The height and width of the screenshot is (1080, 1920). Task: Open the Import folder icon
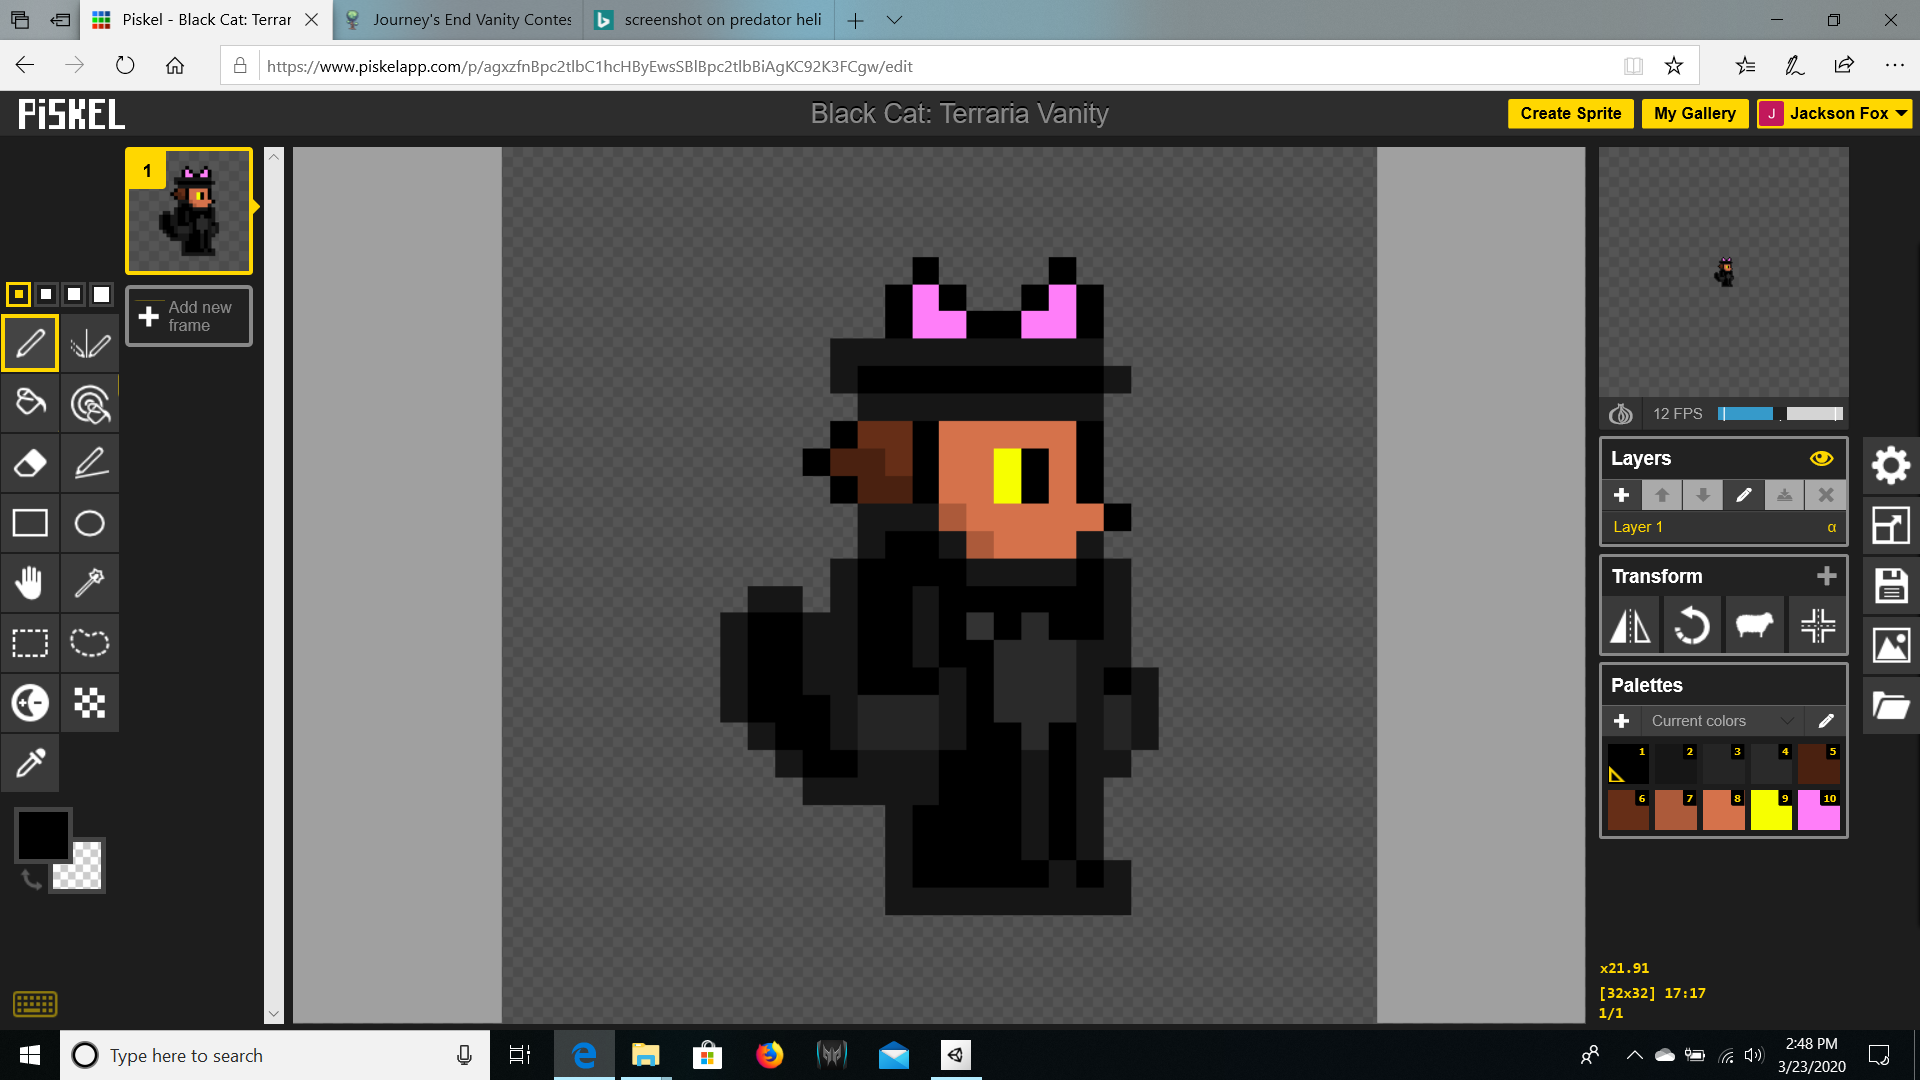click(x=1890, y=705)
